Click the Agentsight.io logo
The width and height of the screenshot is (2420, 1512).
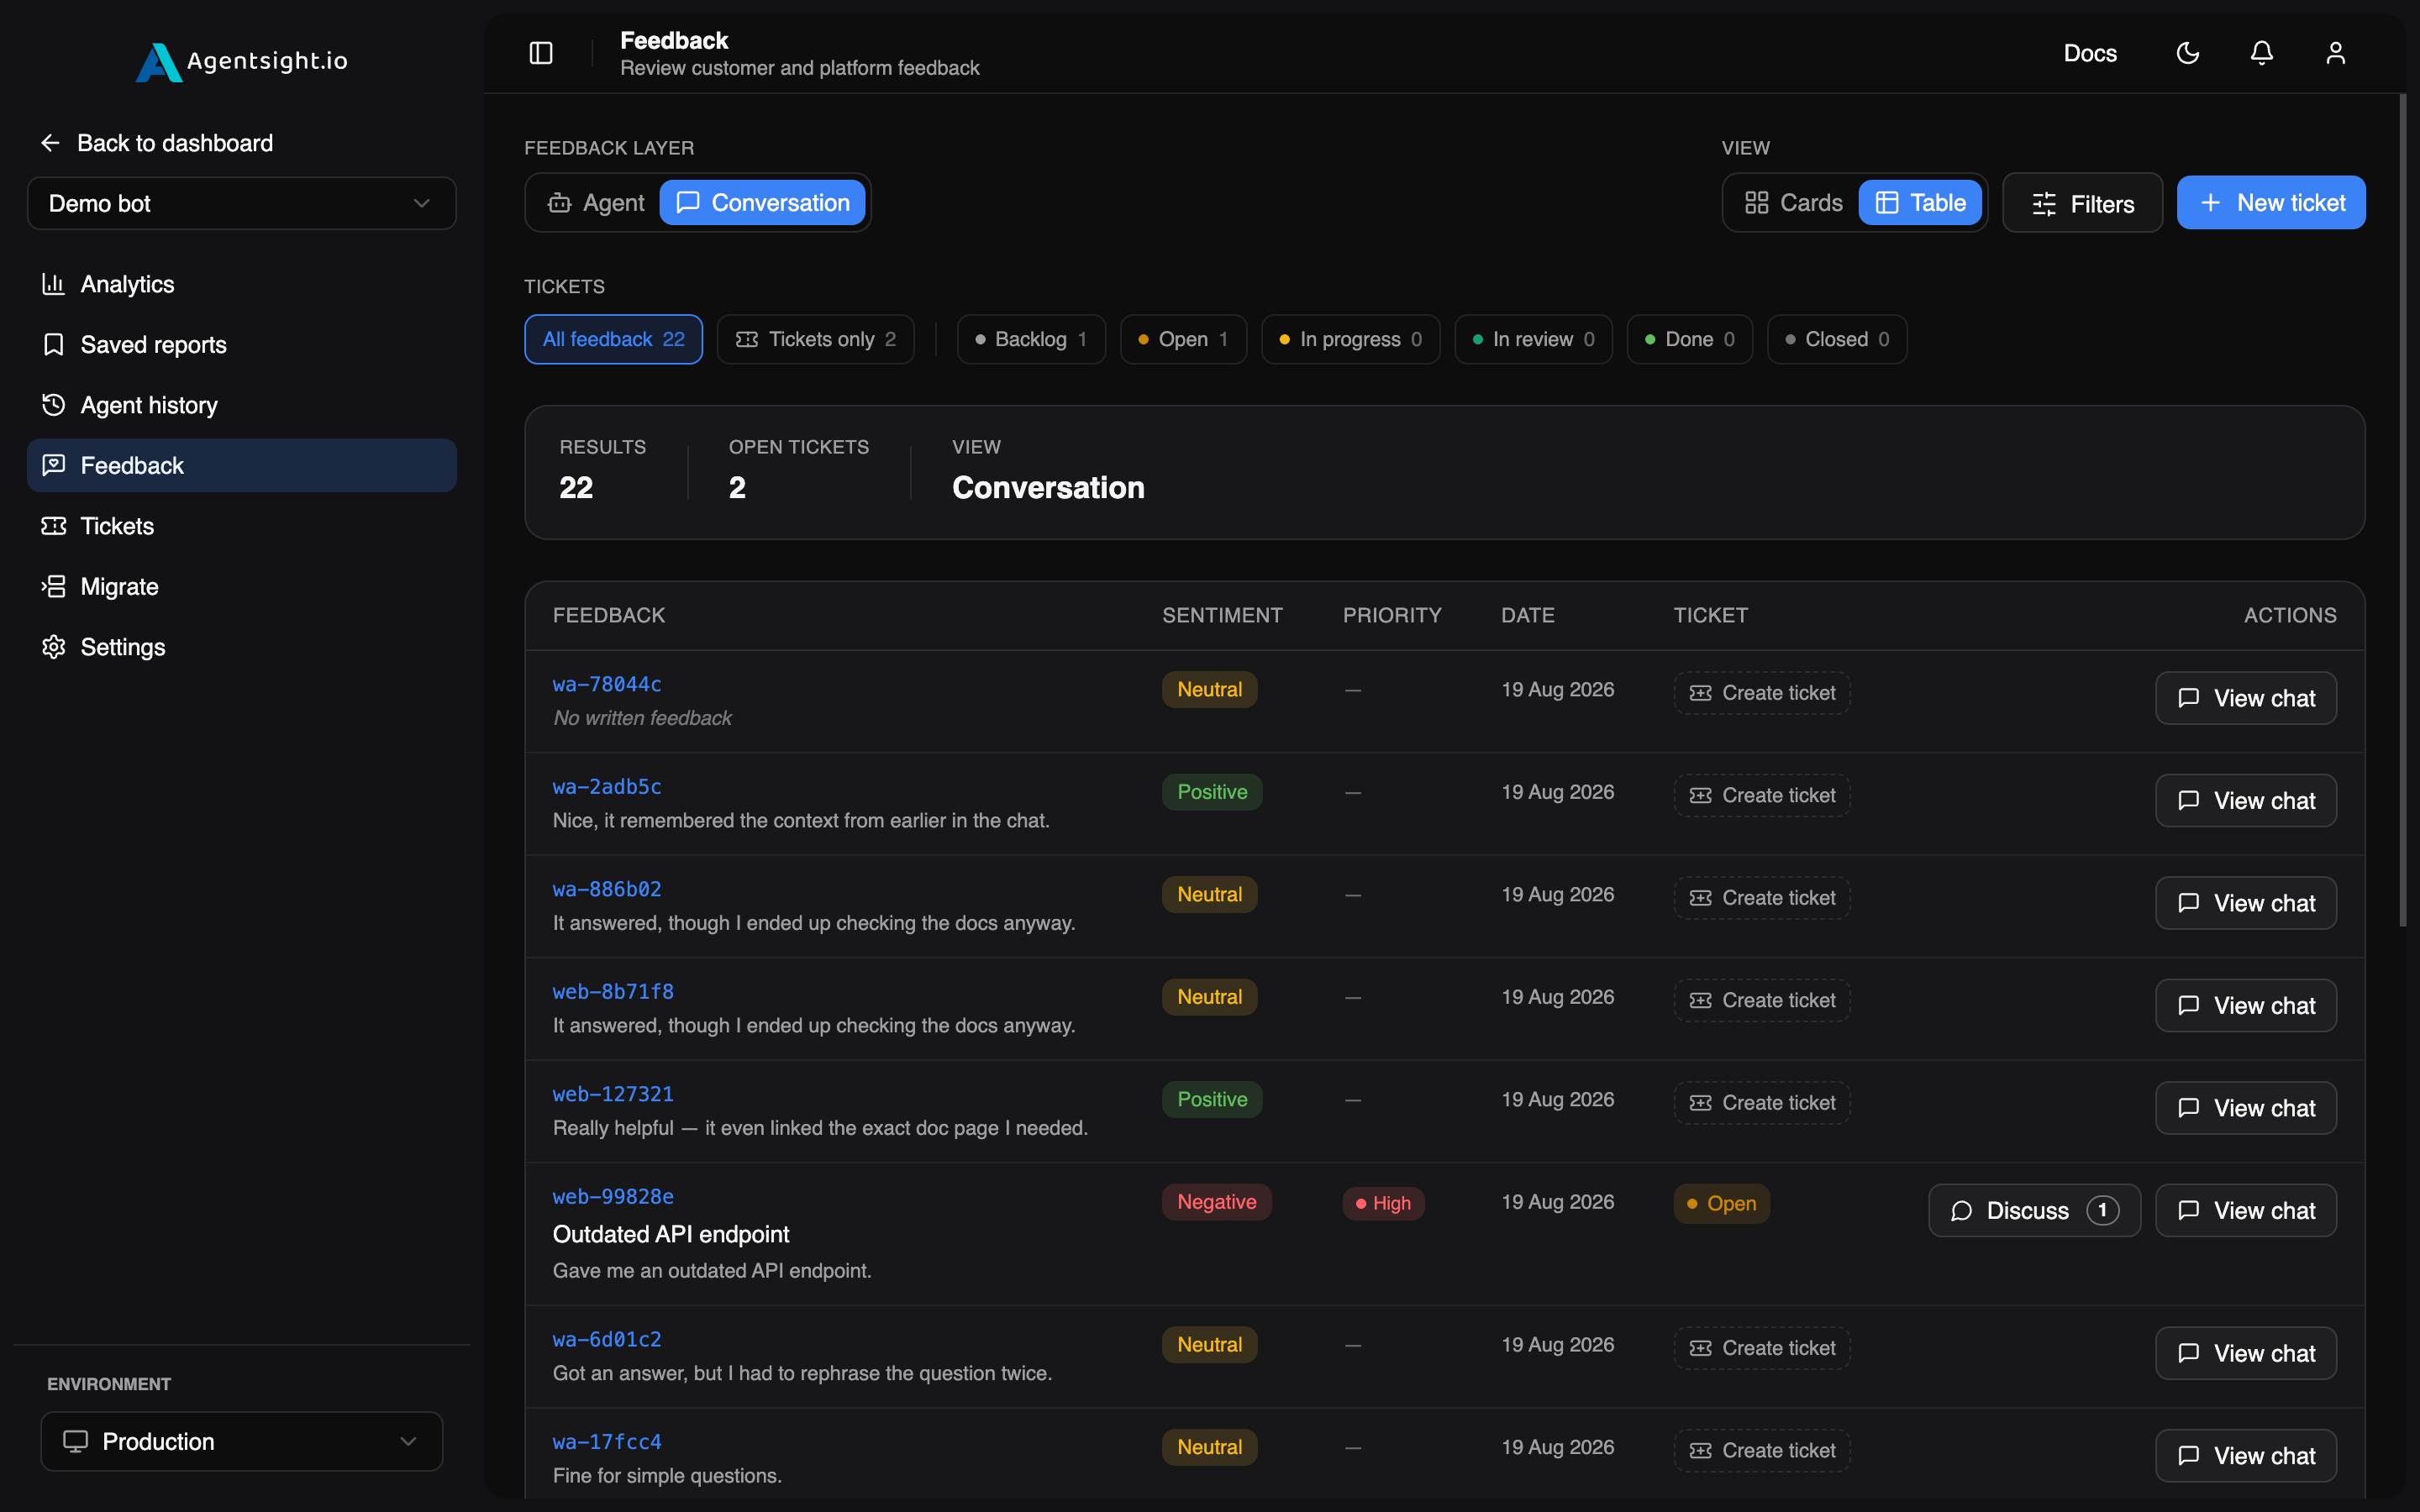tap(242, 61)
